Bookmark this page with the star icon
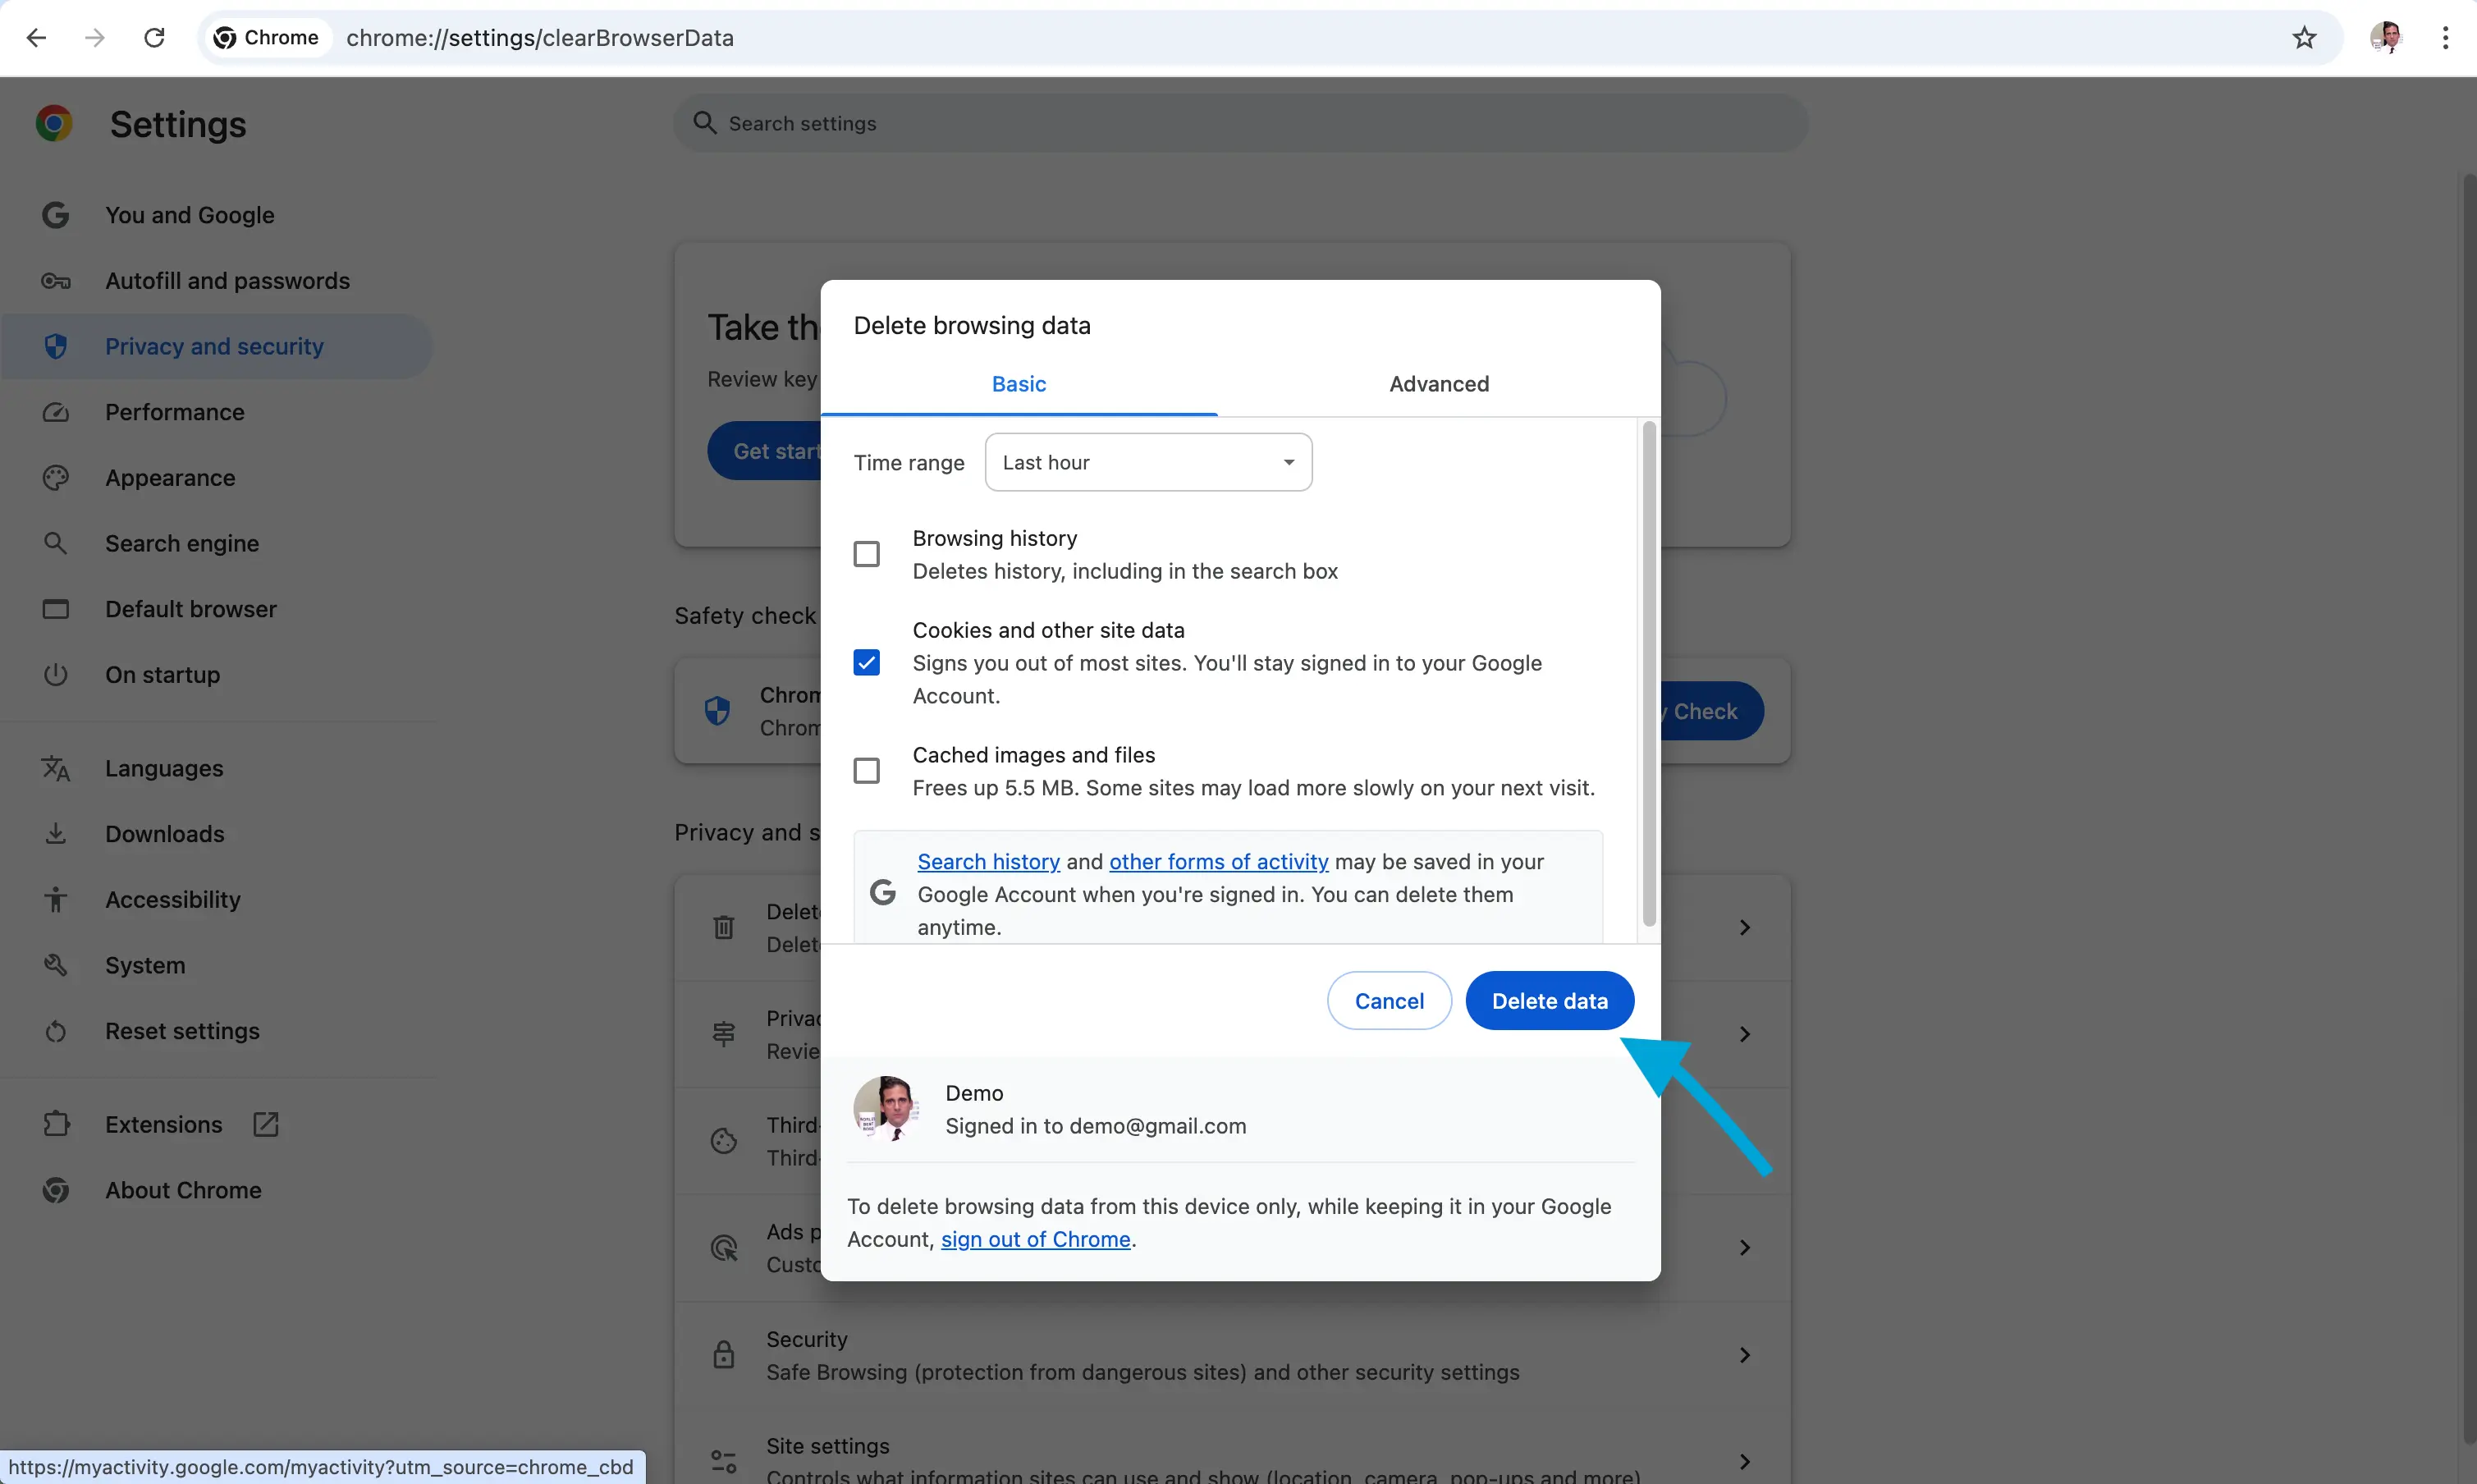This screenshot has width=2477, height=1484. tap(2304, 38)
